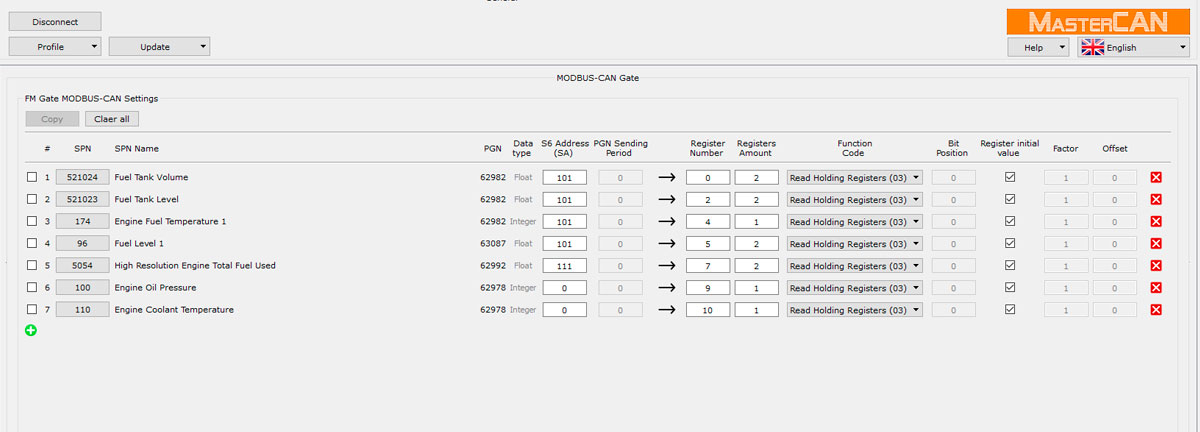Image resolution: width=1200 pixels, height=432 pixels.
Task: Edit Registers Amount field for Engine Fuel Temperature 1
Action: tap(756, 221)
